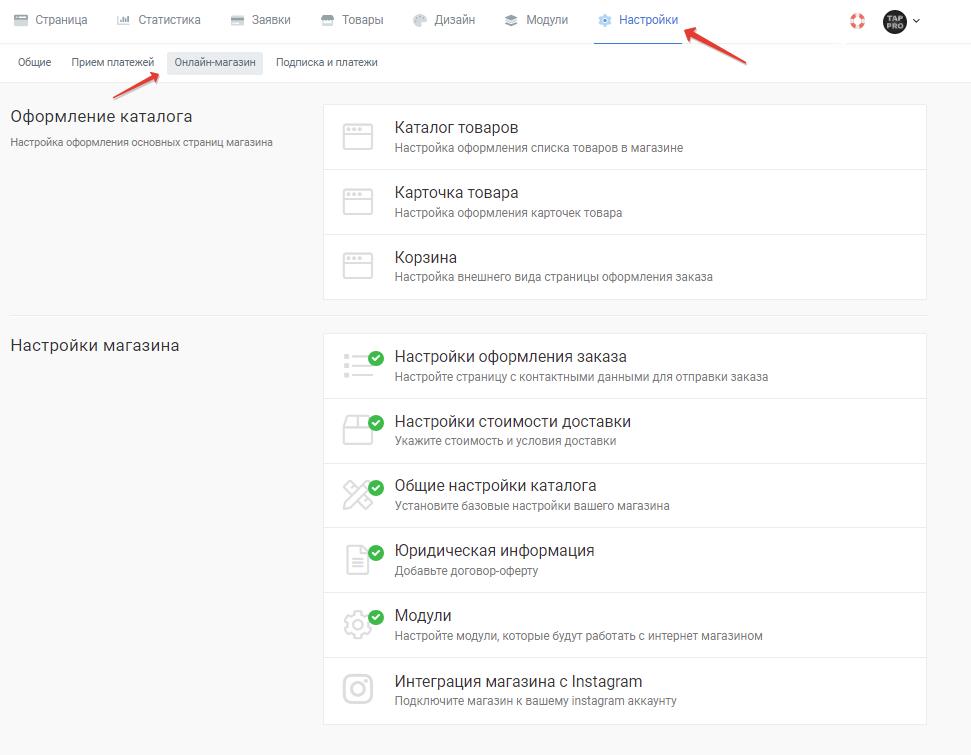Open the TAP PRO profile avatar
The height and width of the screenshot is (755, 971).
894,22
